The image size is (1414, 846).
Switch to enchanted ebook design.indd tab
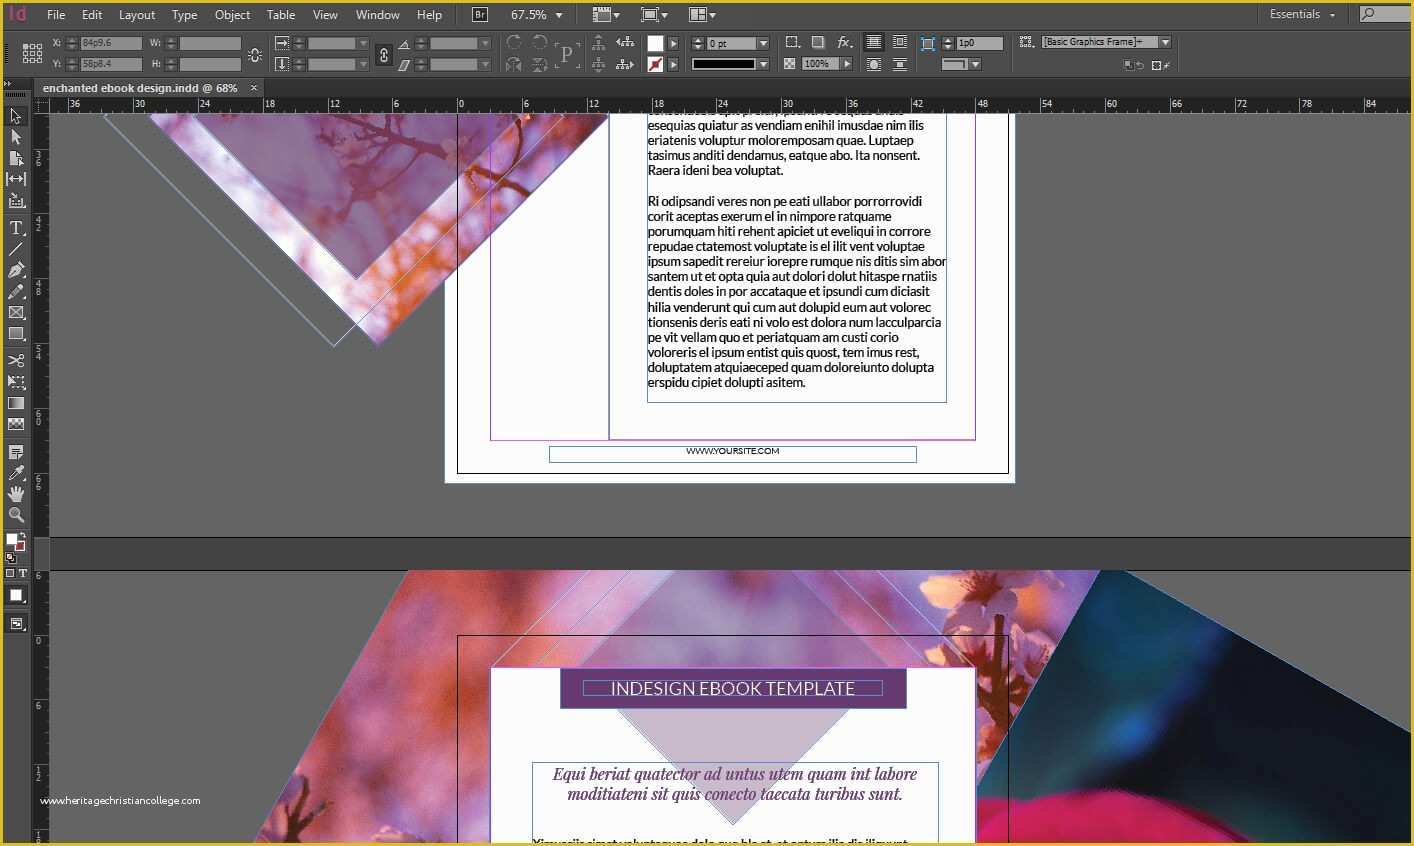(140, 88)
